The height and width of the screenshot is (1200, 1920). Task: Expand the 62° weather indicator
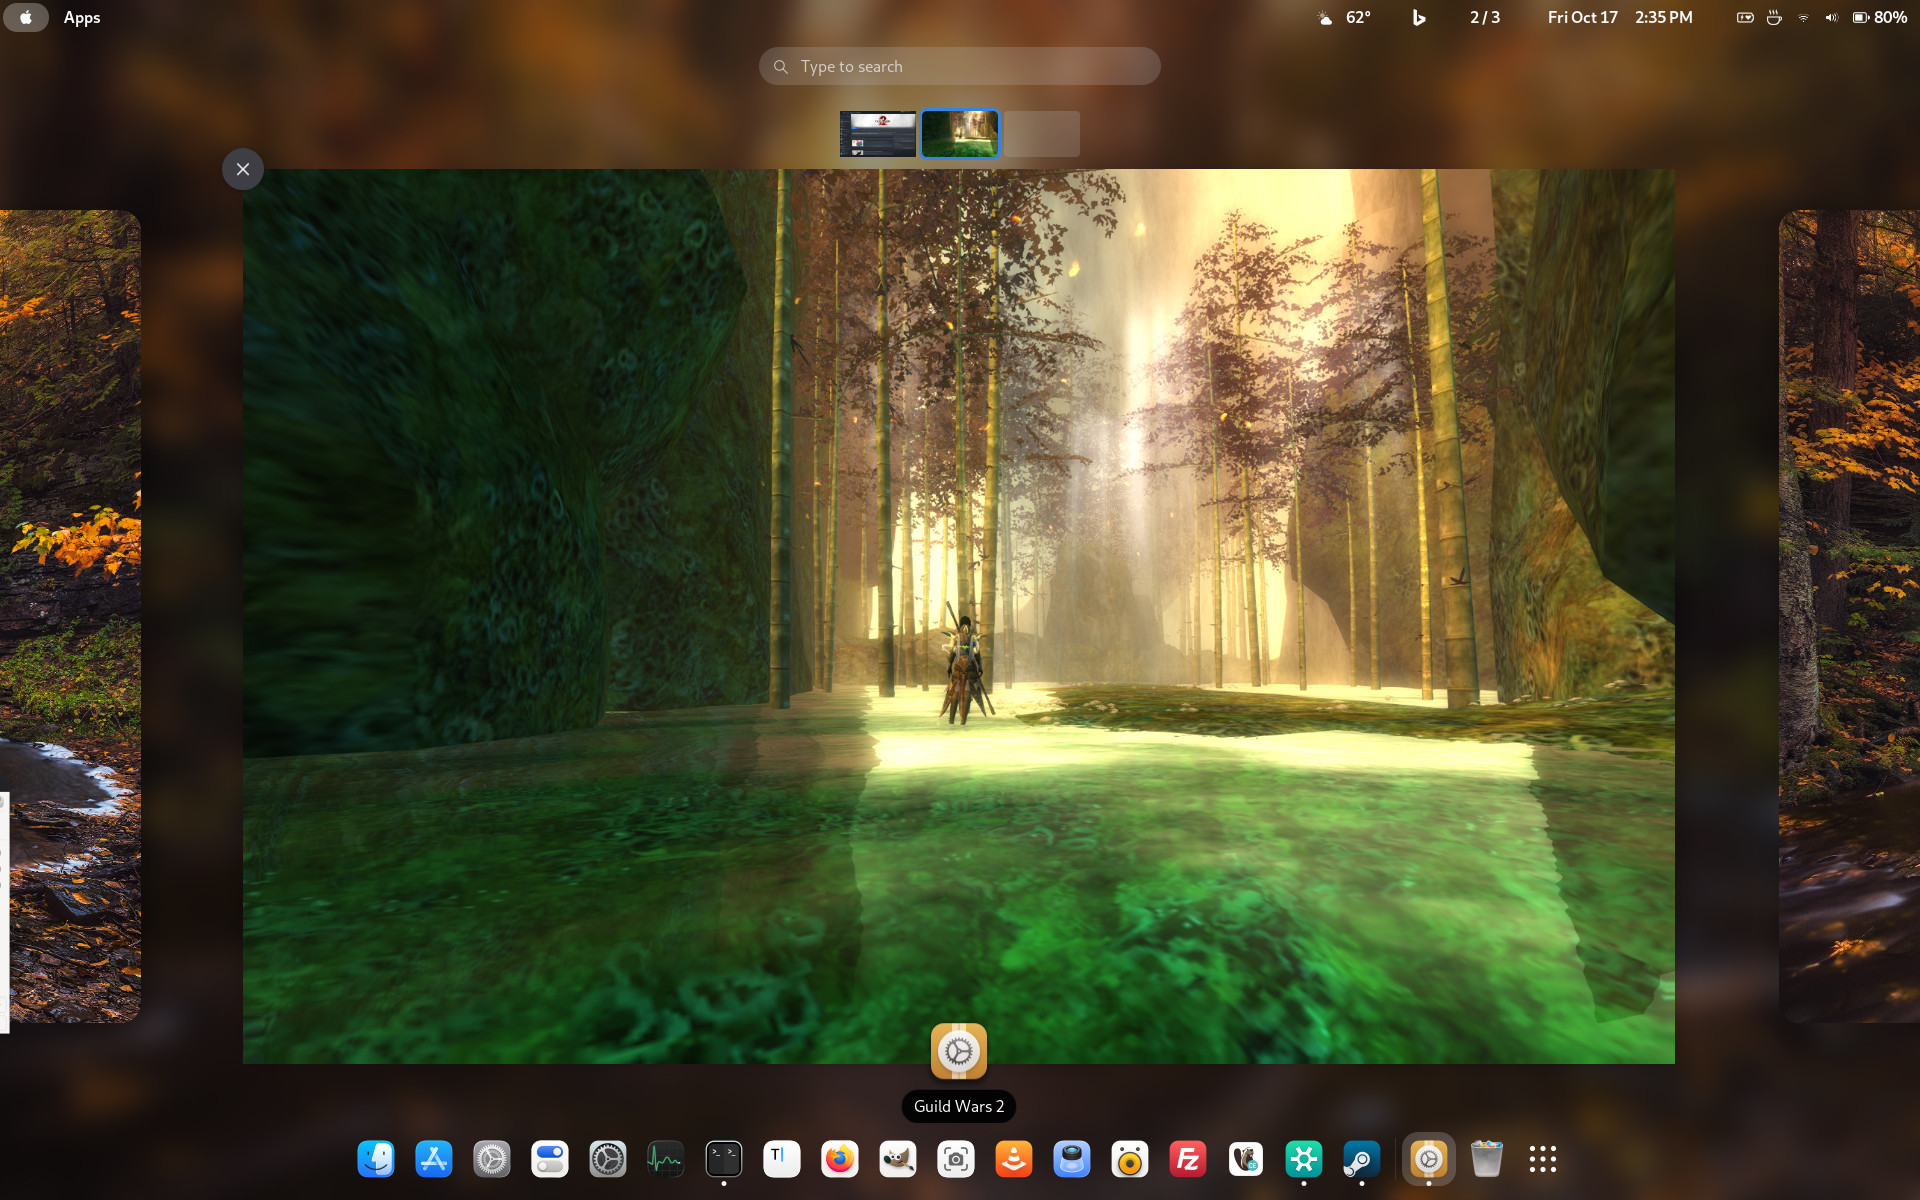1345,17
